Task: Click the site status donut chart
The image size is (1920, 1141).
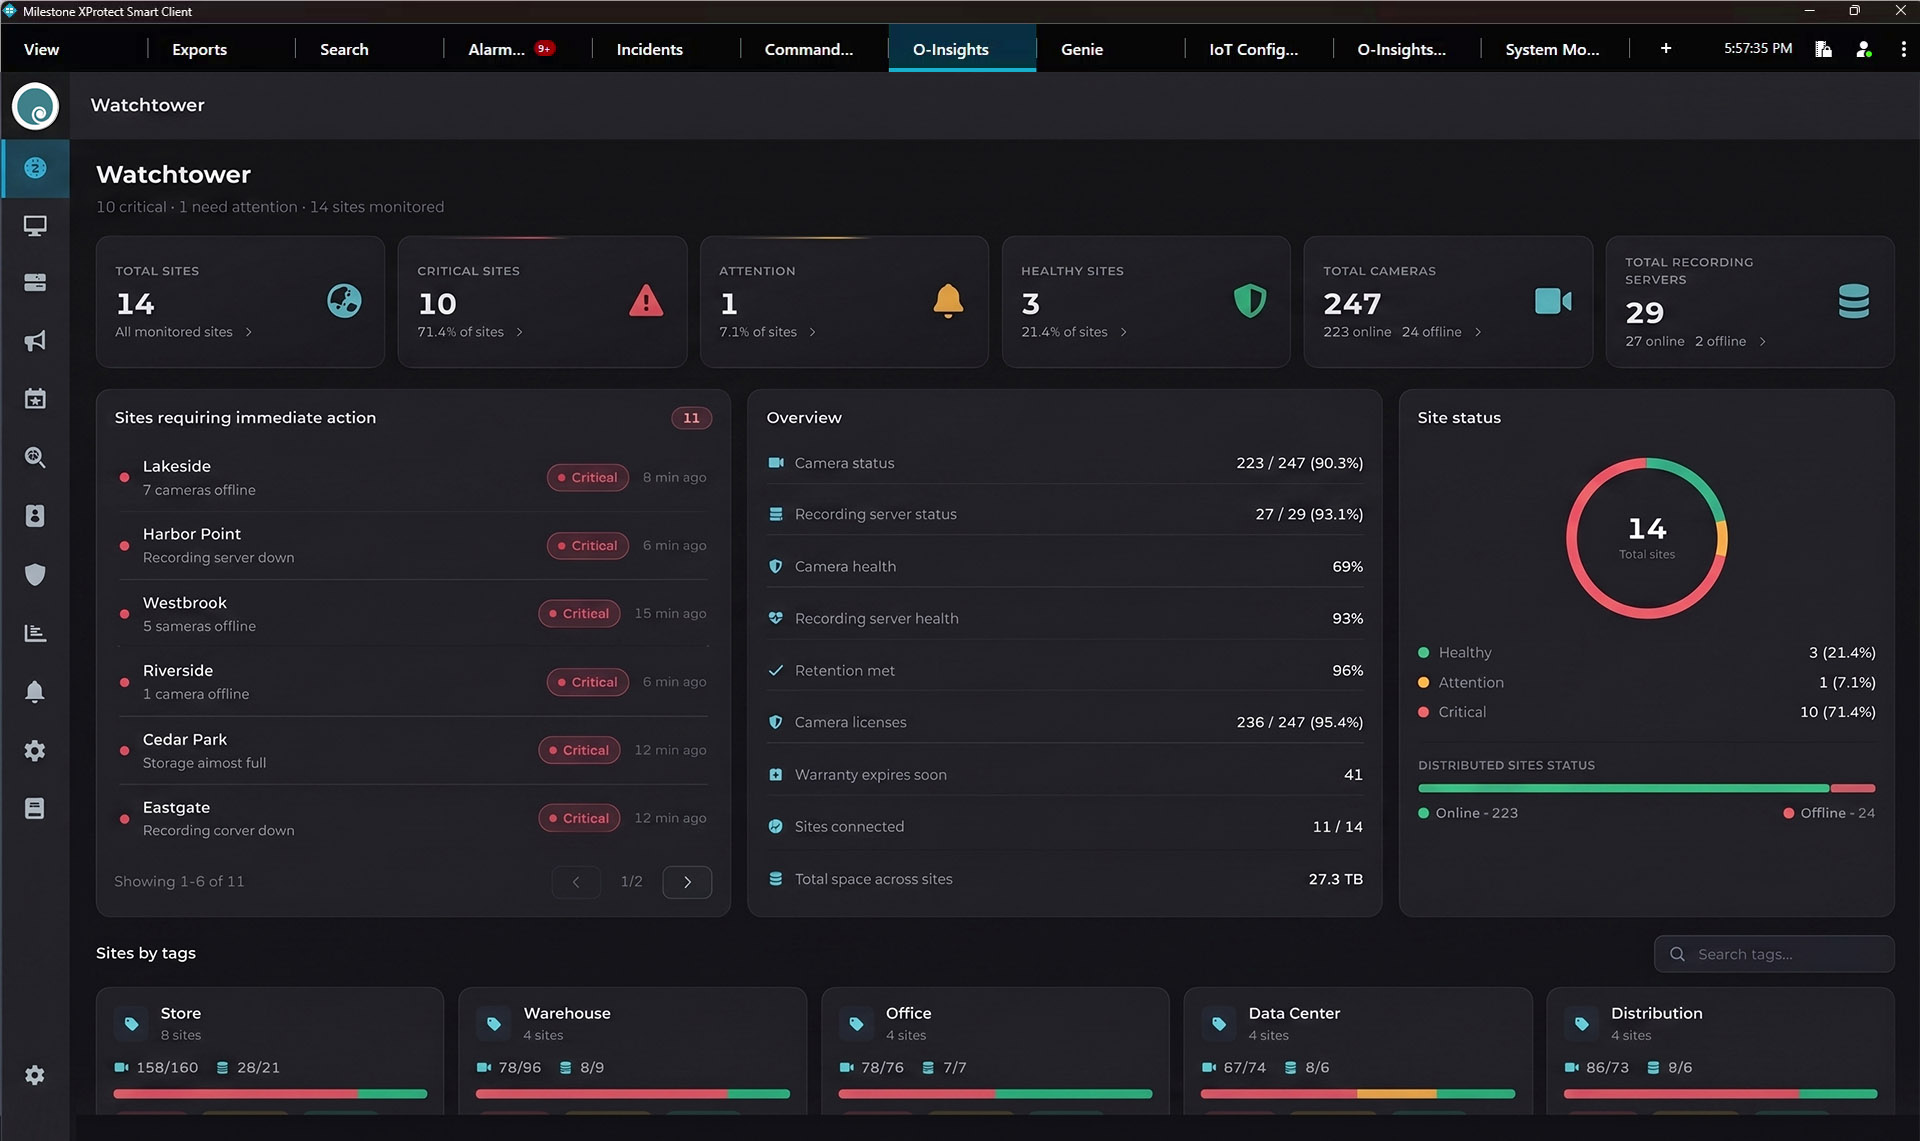Action: coord(1646,538)
